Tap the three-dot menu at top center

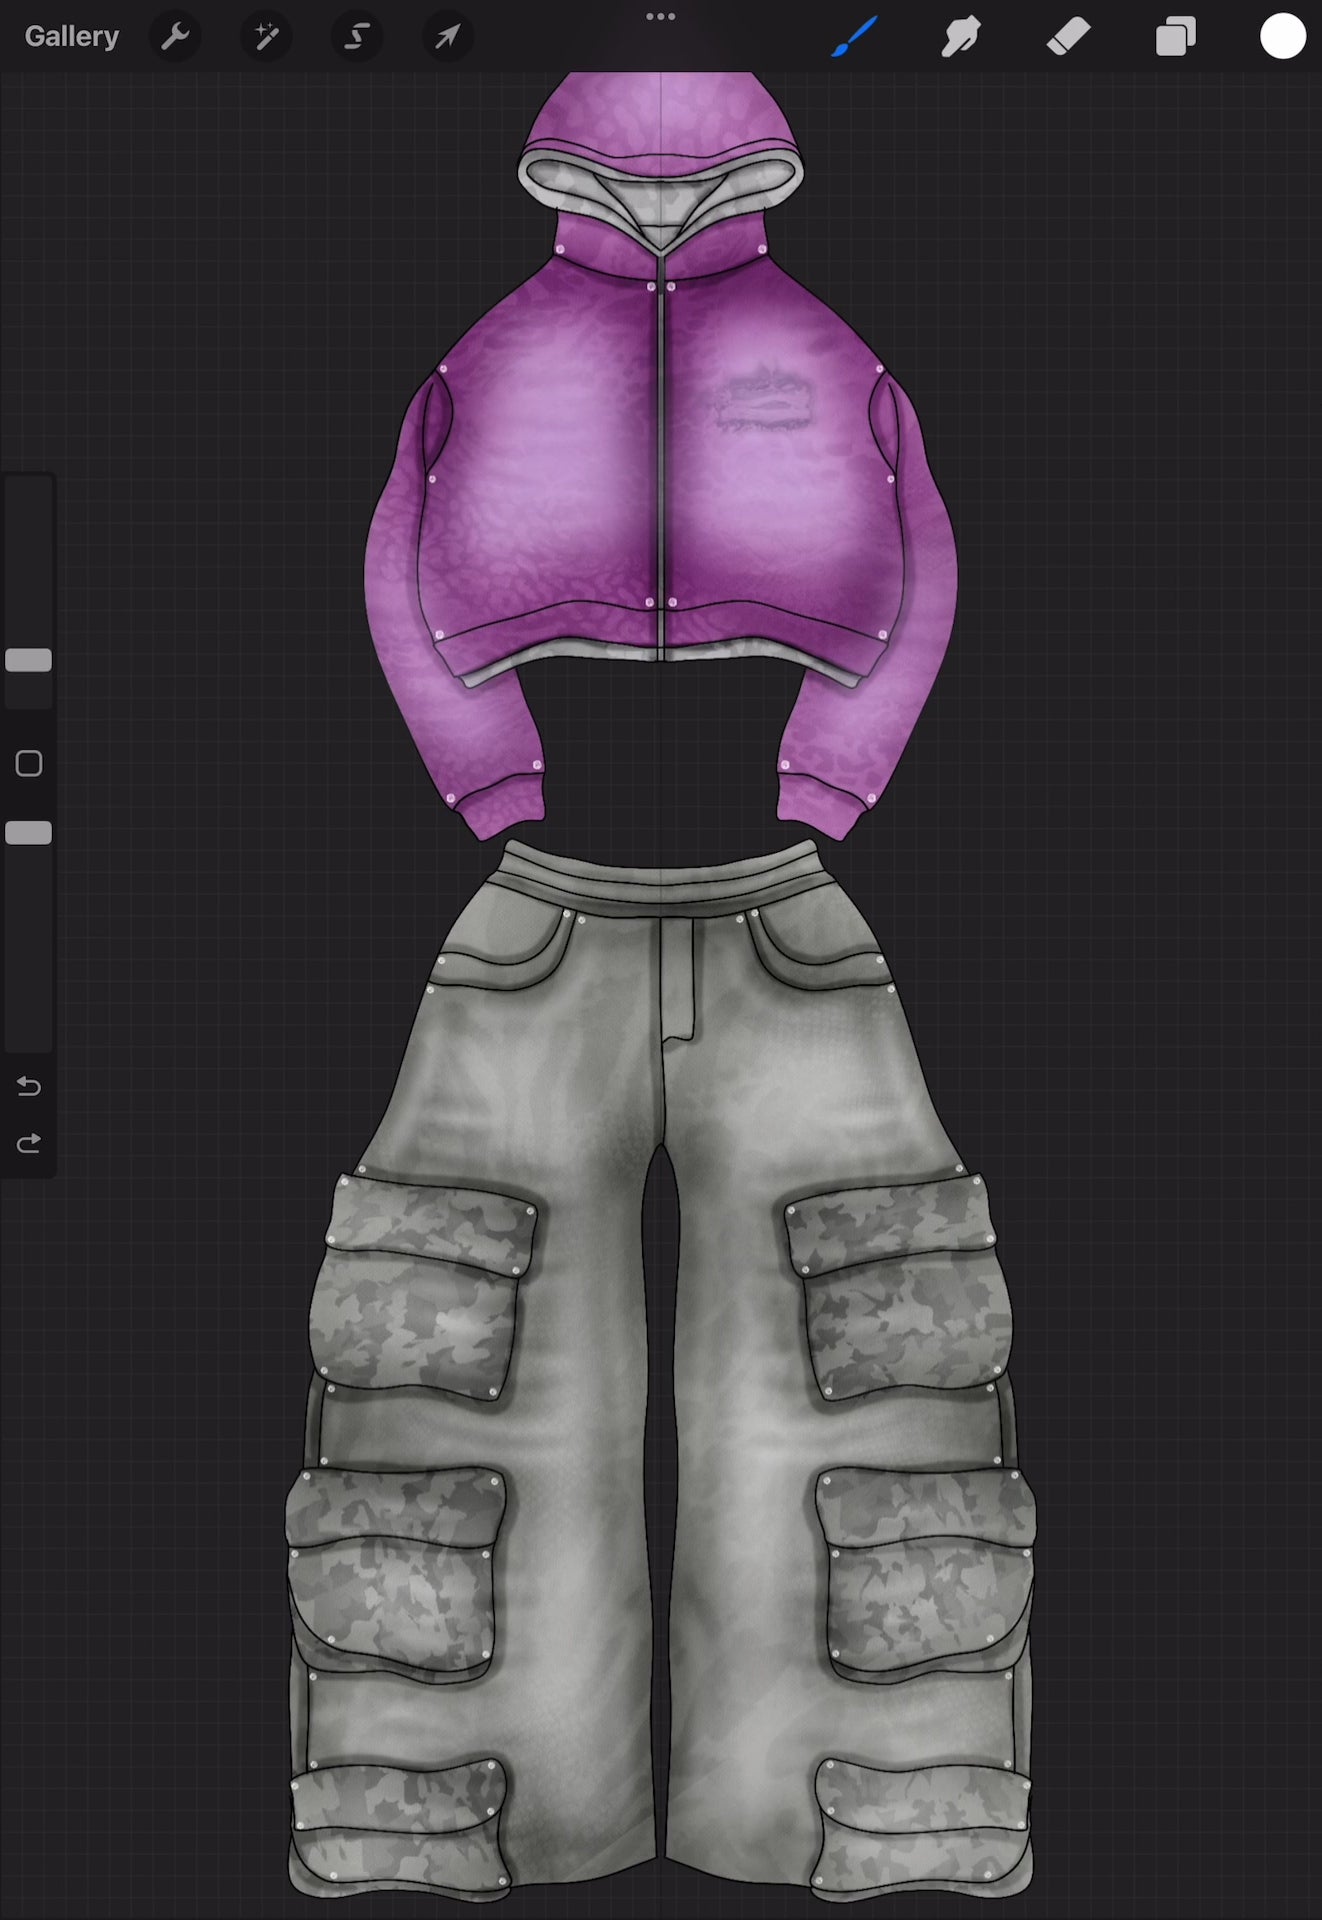pyautogui.click(x=660, y=17)
